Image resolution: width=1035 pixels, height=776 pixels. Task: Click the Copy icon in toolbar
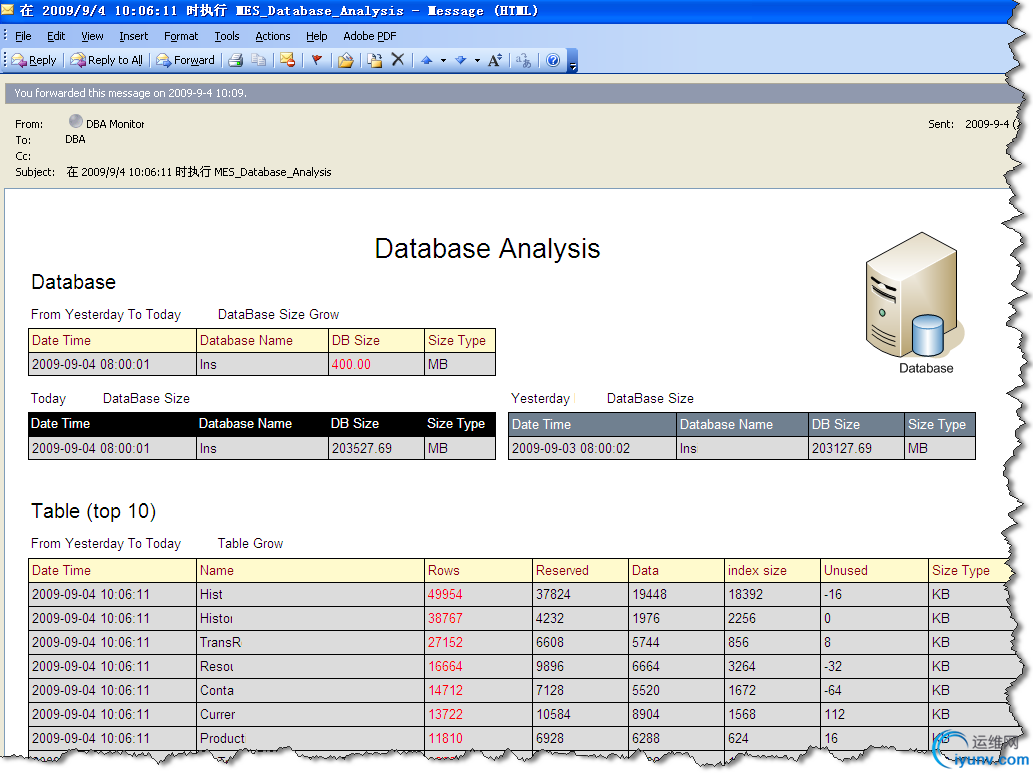tap(259, 61)
